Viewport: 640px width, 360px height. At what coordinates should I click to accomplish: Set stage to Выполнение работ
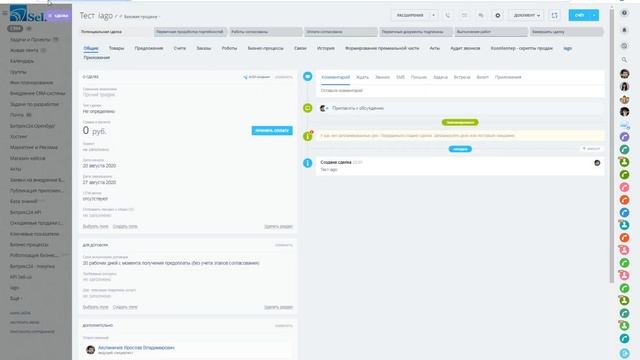pos(491,32)
